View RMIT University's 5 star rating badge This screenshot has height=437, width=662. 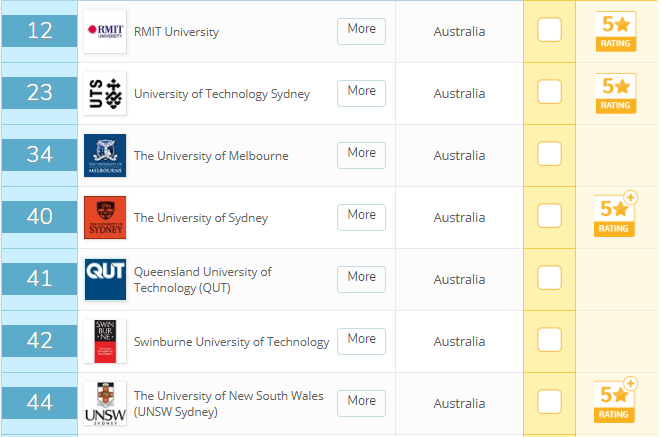(x=616, y=32)
